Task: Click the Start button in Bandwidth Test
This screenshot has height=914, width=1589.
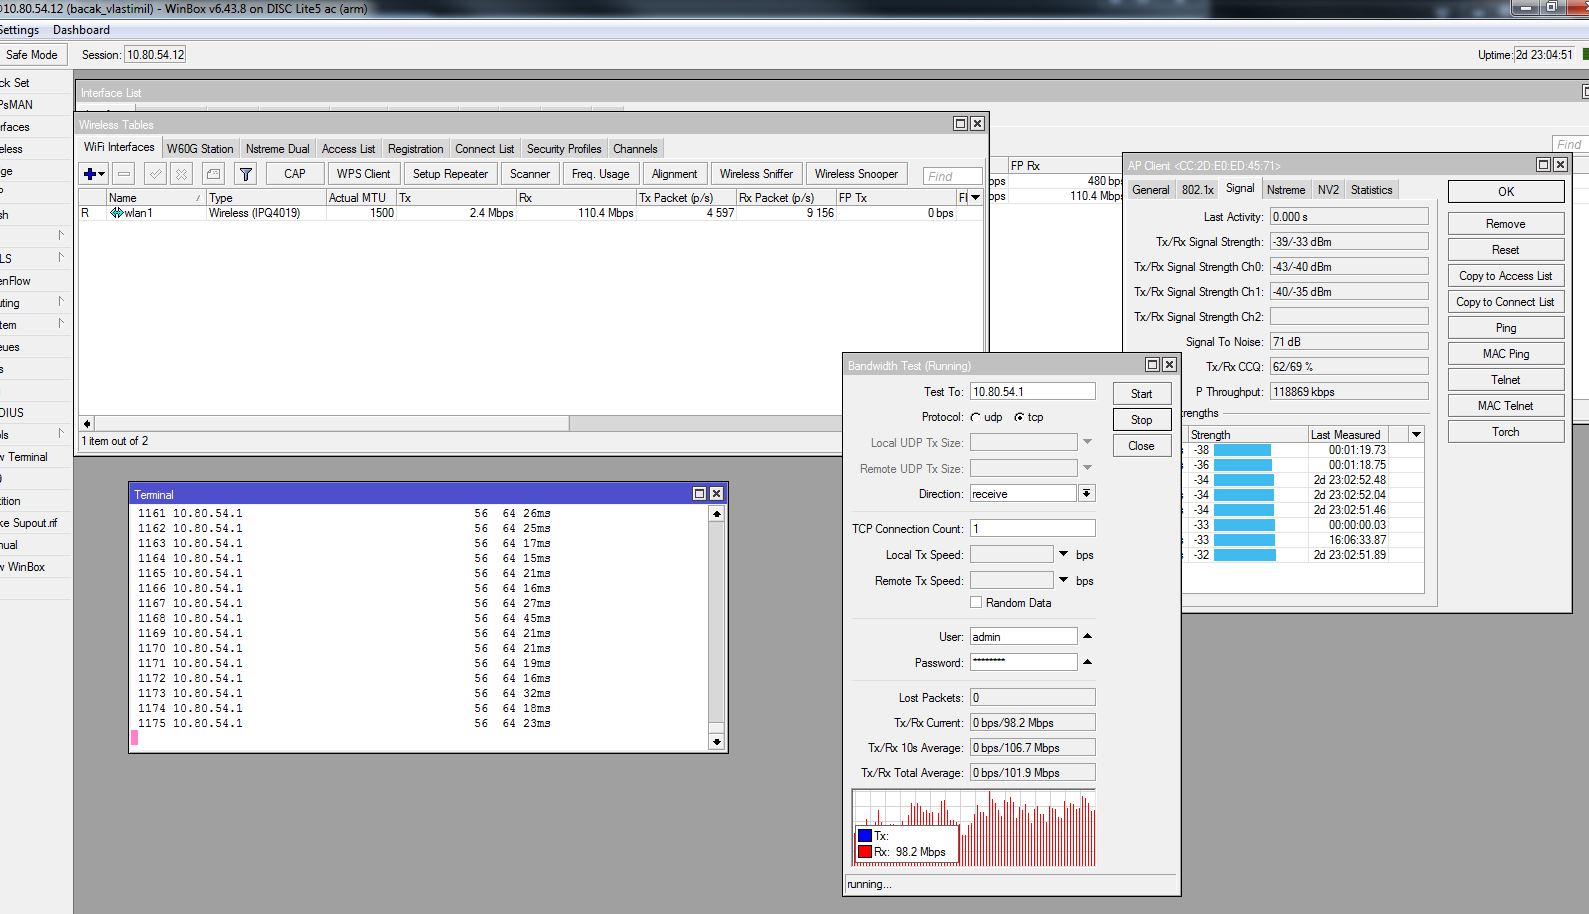Action: [x=1141, y=394]
